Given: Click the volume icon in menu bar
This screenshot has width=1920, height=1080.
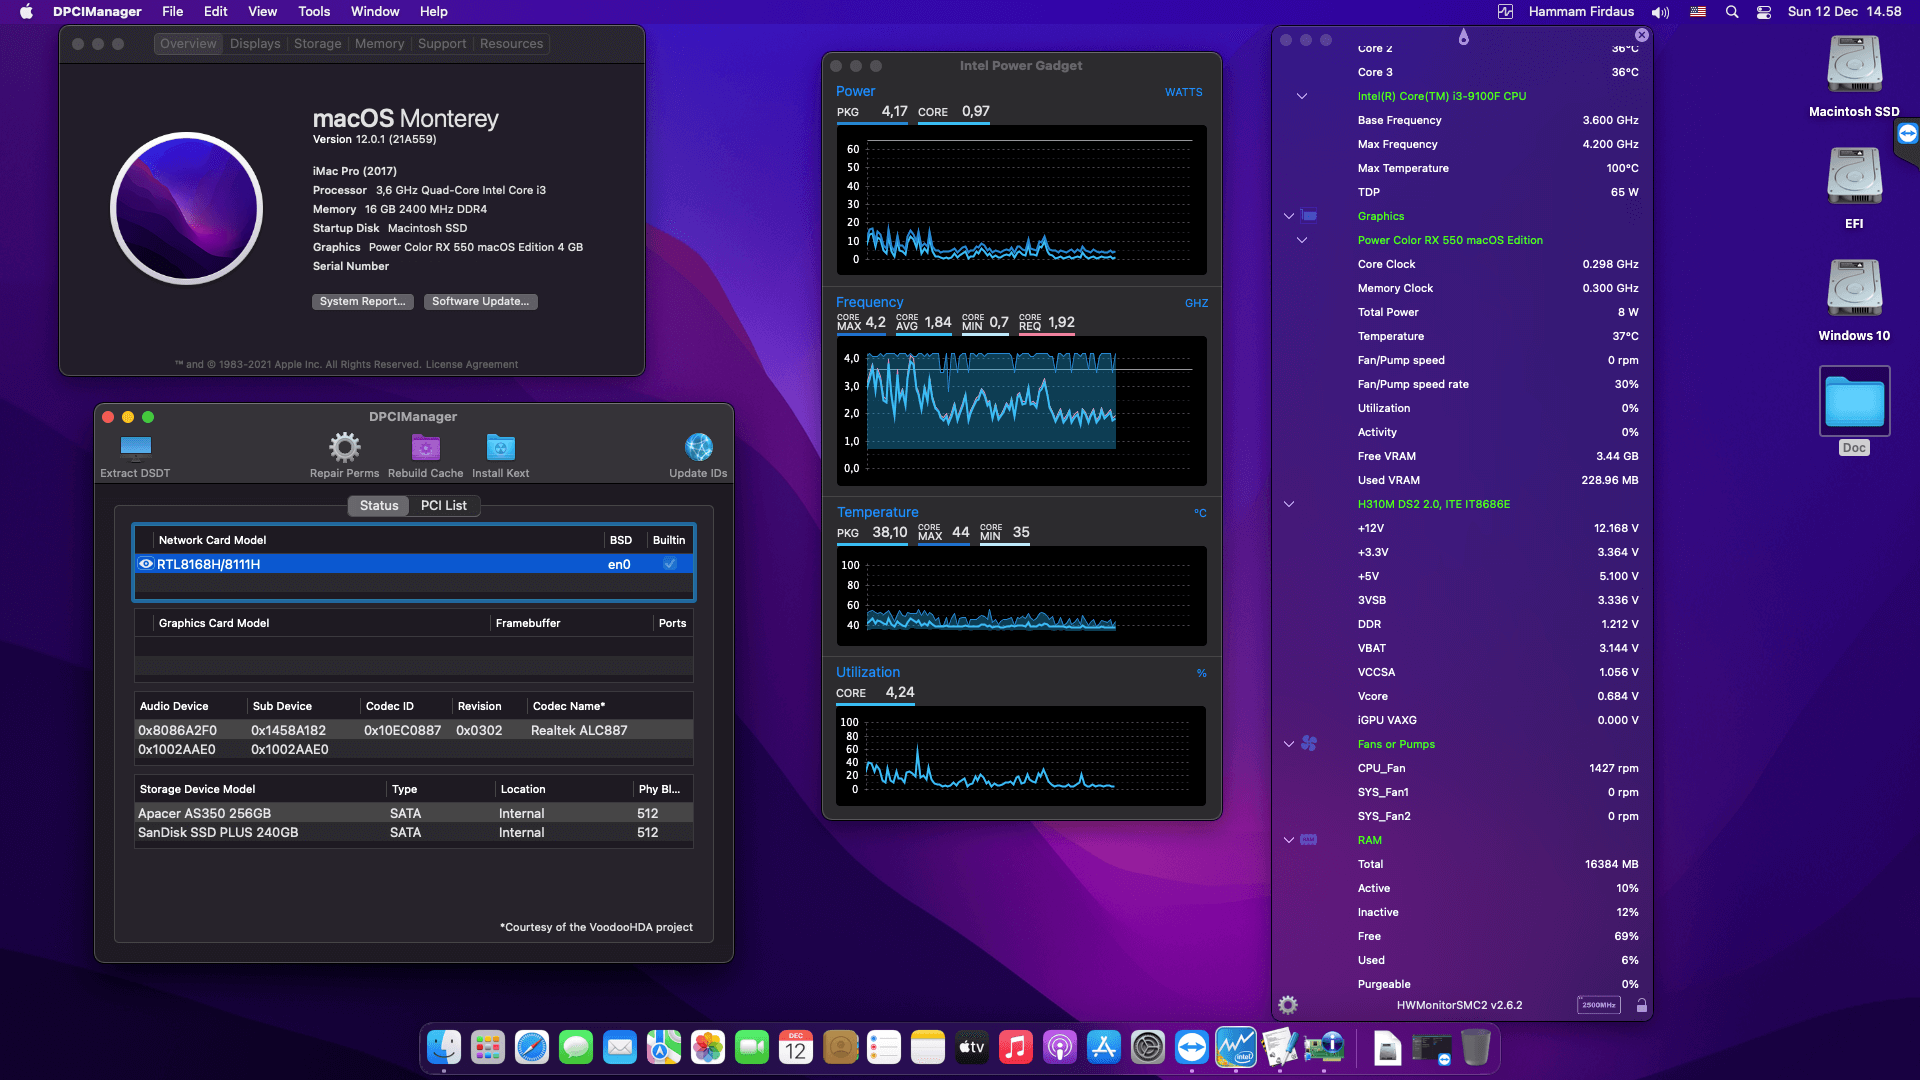Looking at the screenshot, I should click(x=1660, y=12).
